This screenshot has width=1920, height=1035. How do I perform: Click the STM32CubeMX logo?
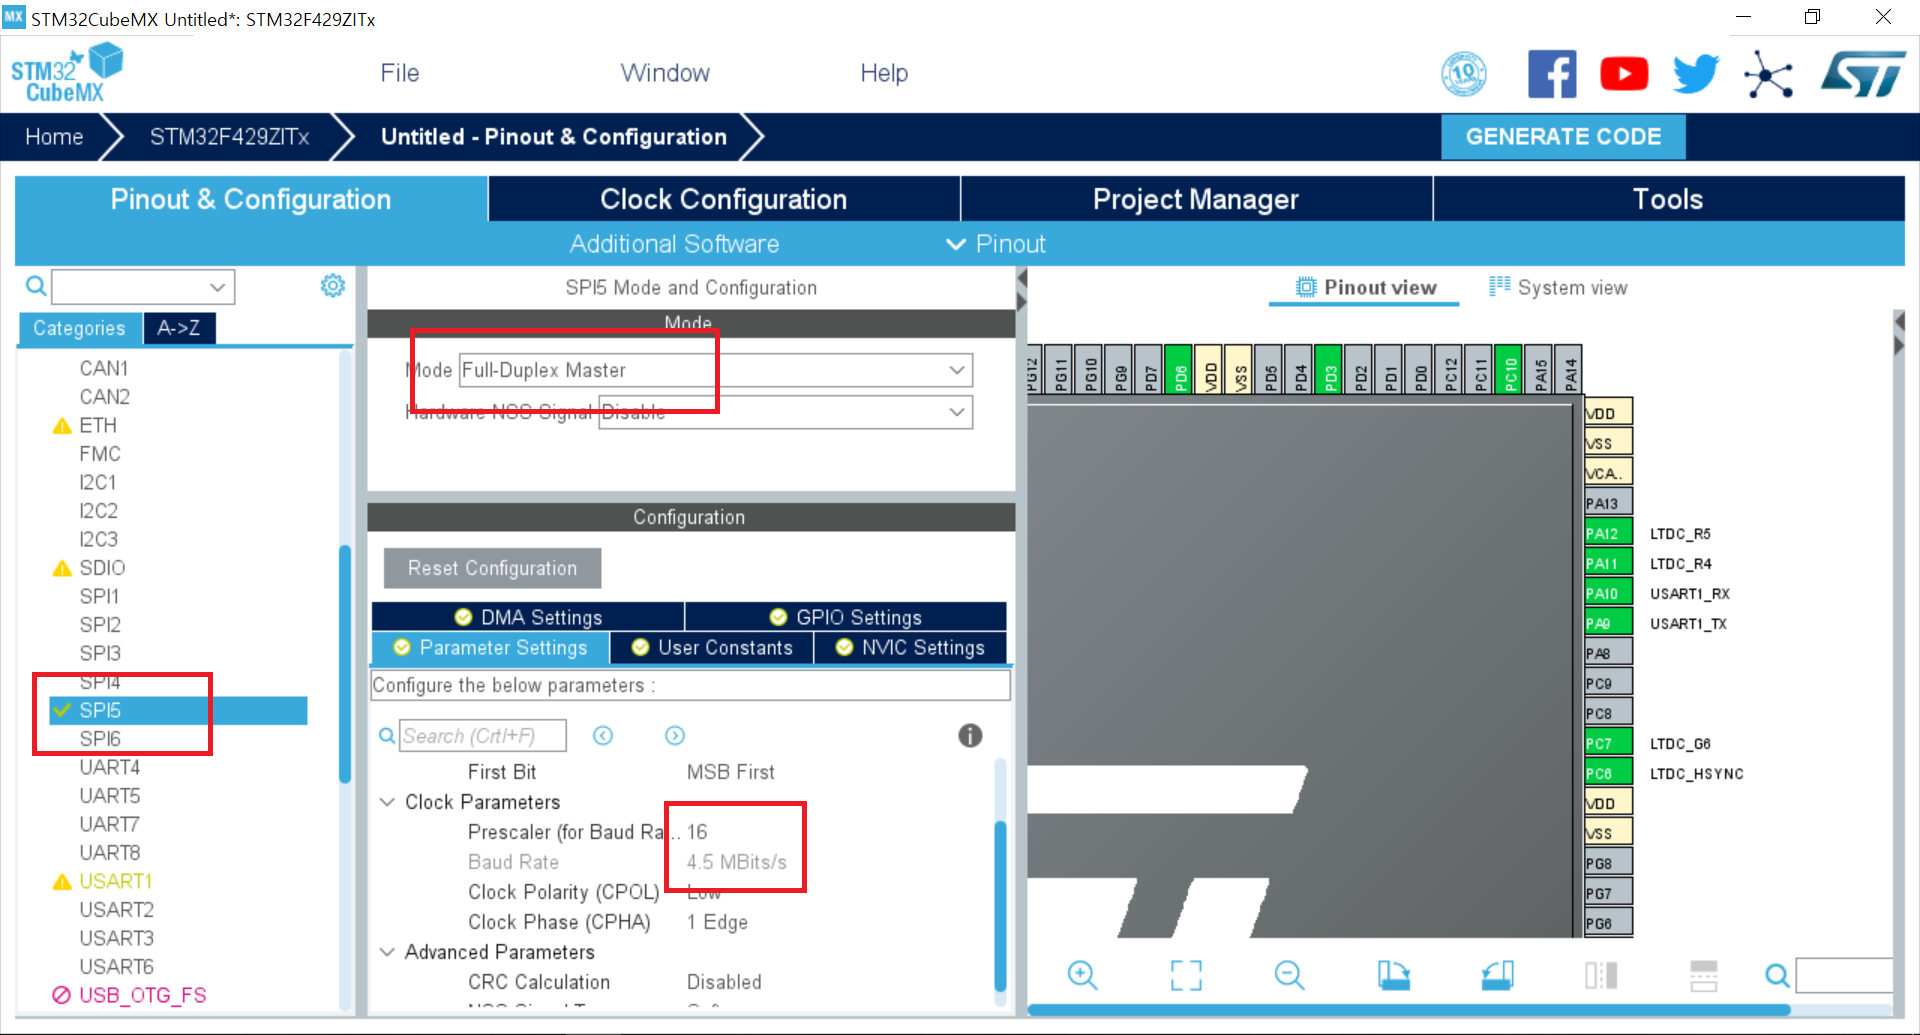click(66, 73)
